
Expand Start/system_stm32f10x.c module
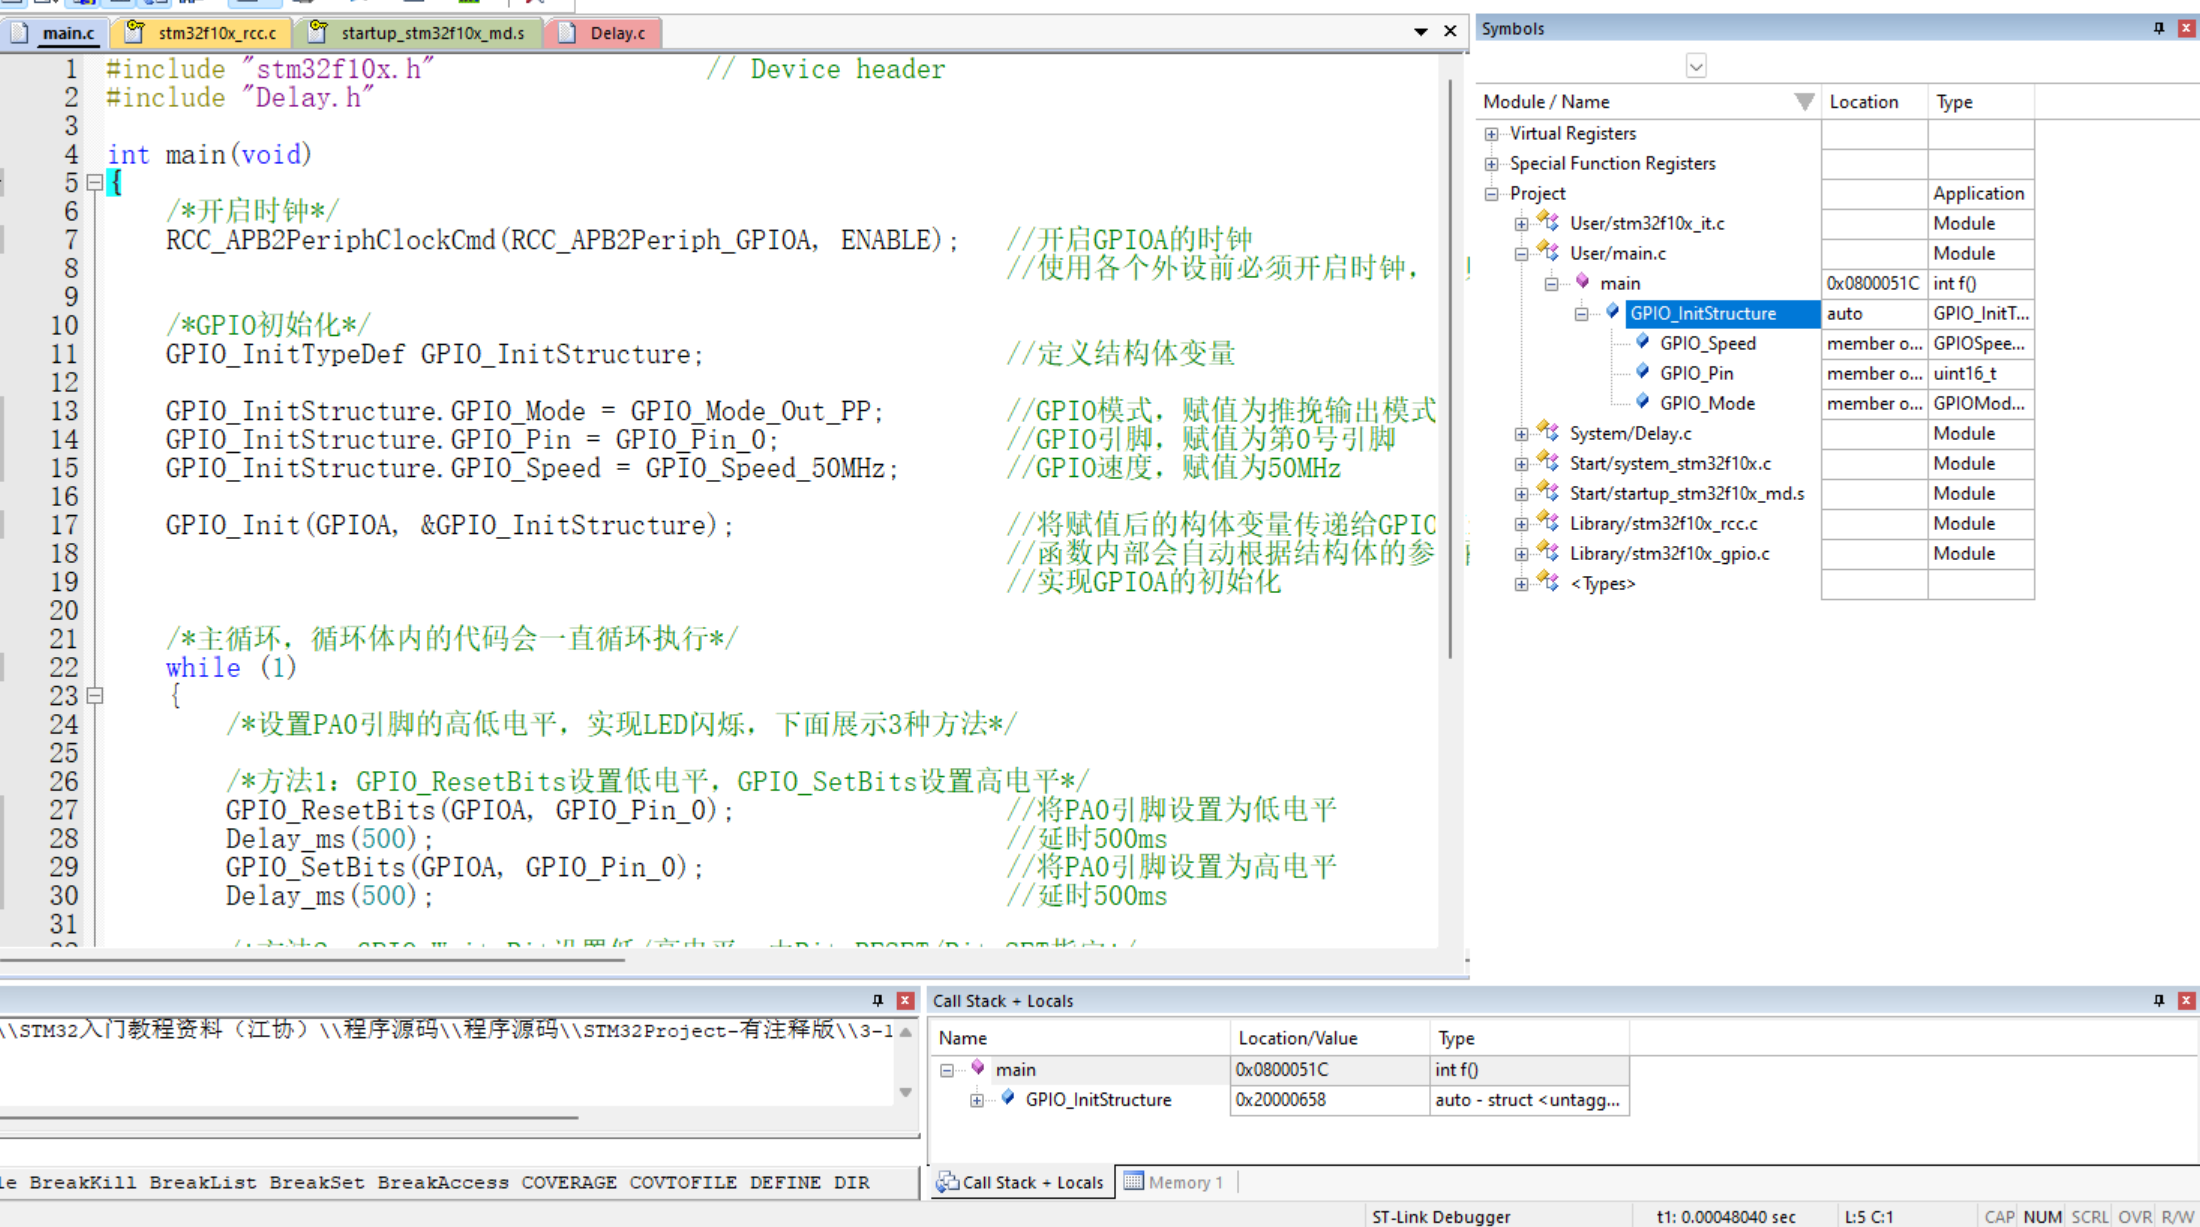(1522, 464)
